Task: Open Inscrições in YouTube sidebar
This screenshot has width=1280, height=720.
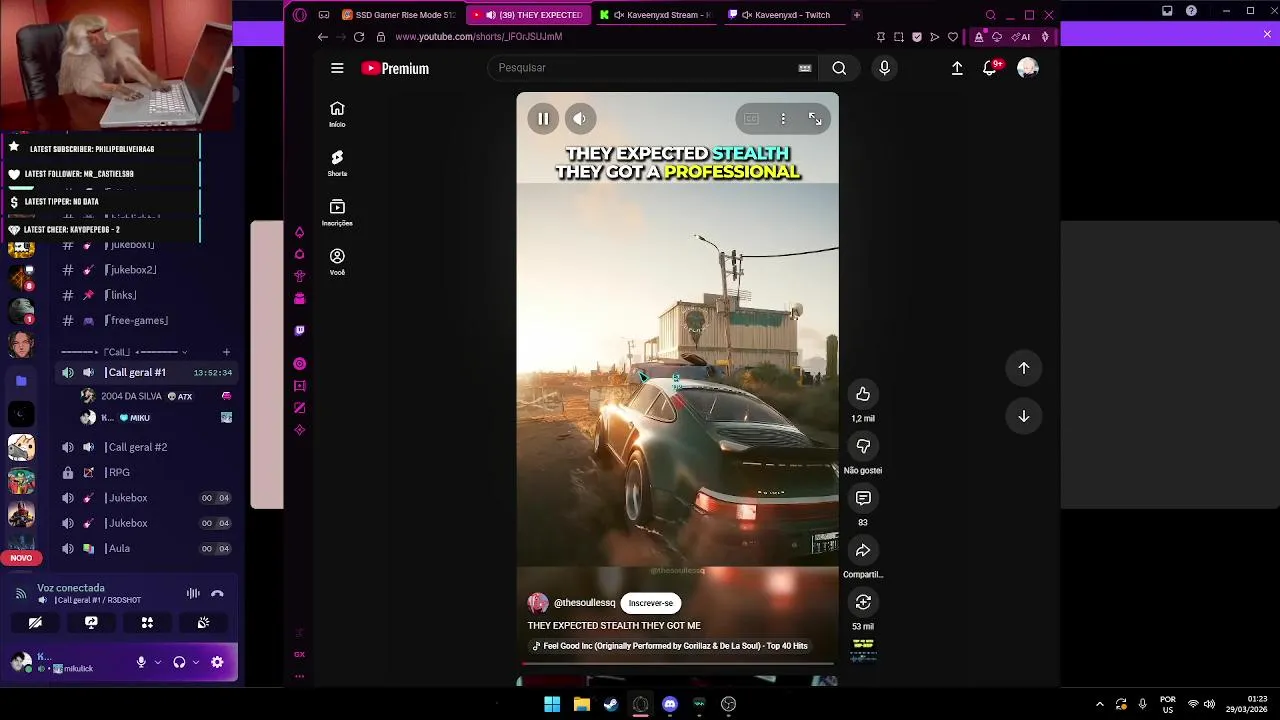Action: click(x=337, y=212)
